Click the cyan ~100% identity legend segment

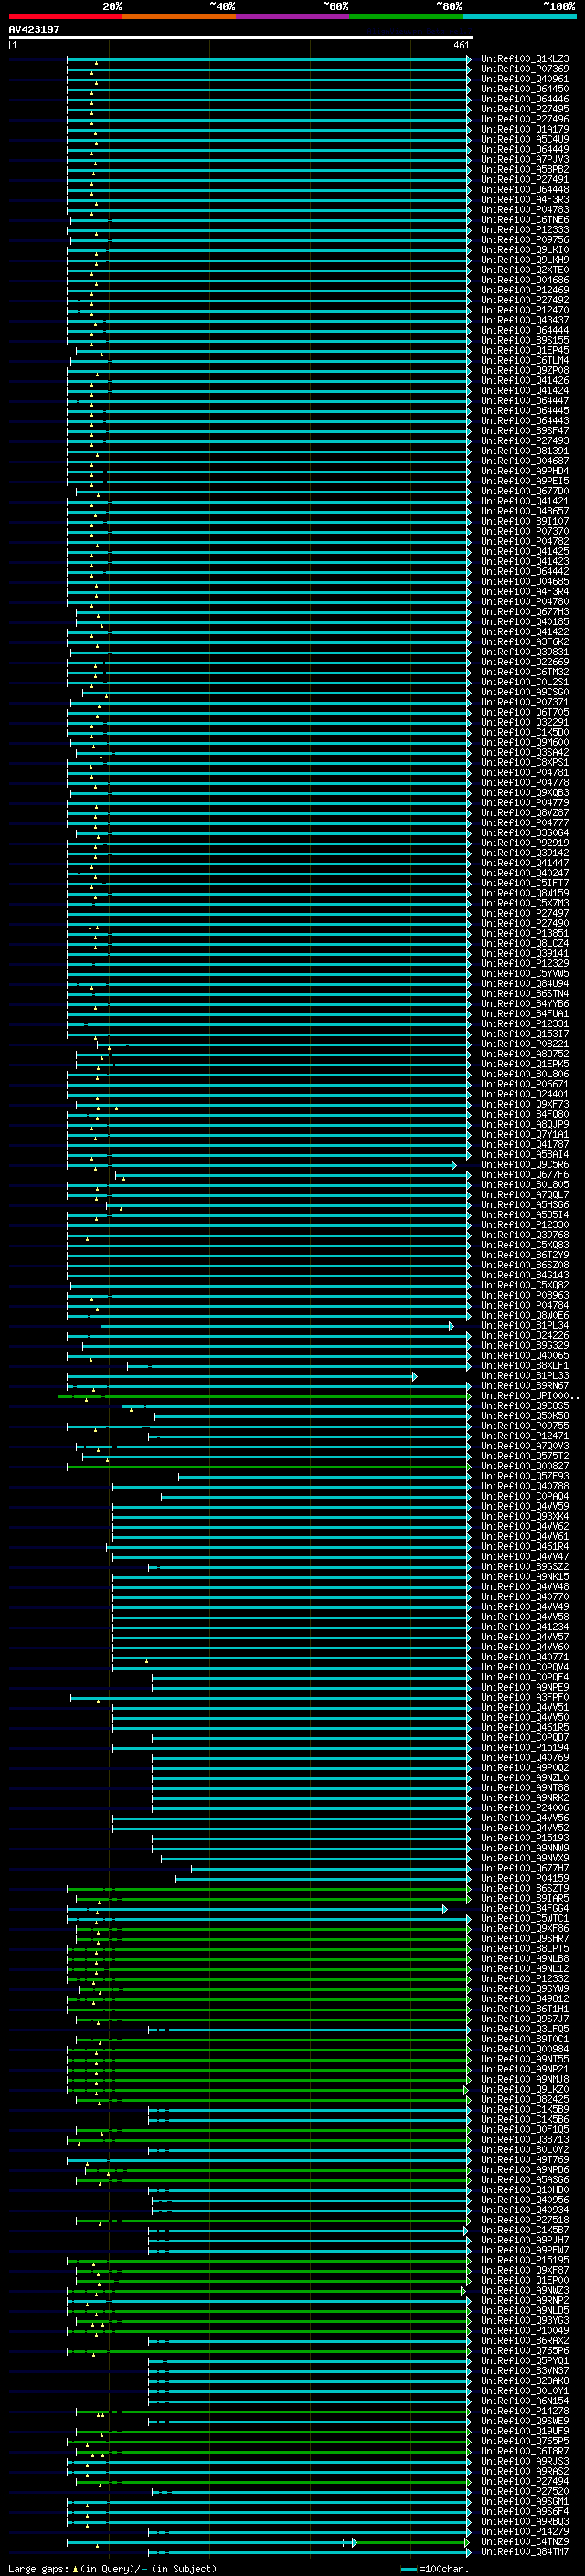[x=519, y=16]
